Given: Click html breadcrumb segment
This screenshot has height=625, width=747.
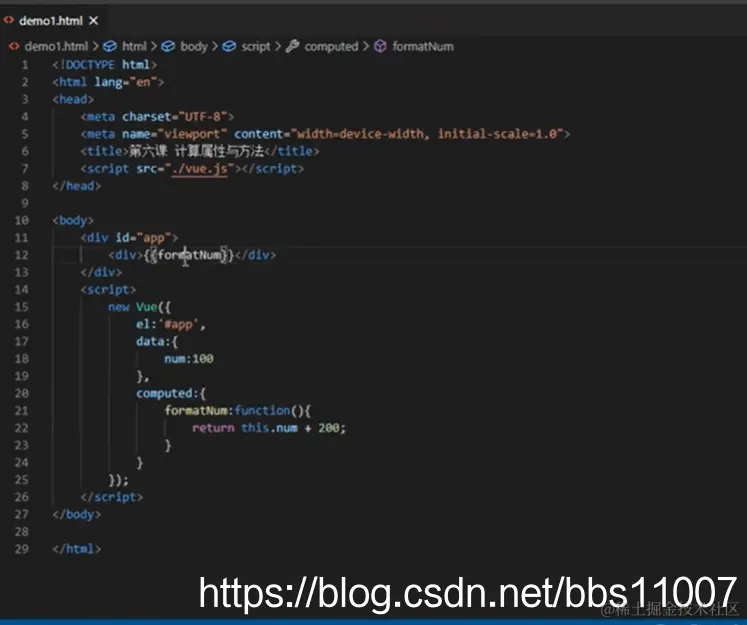Looking at the screenshot, I should (134, 46).
